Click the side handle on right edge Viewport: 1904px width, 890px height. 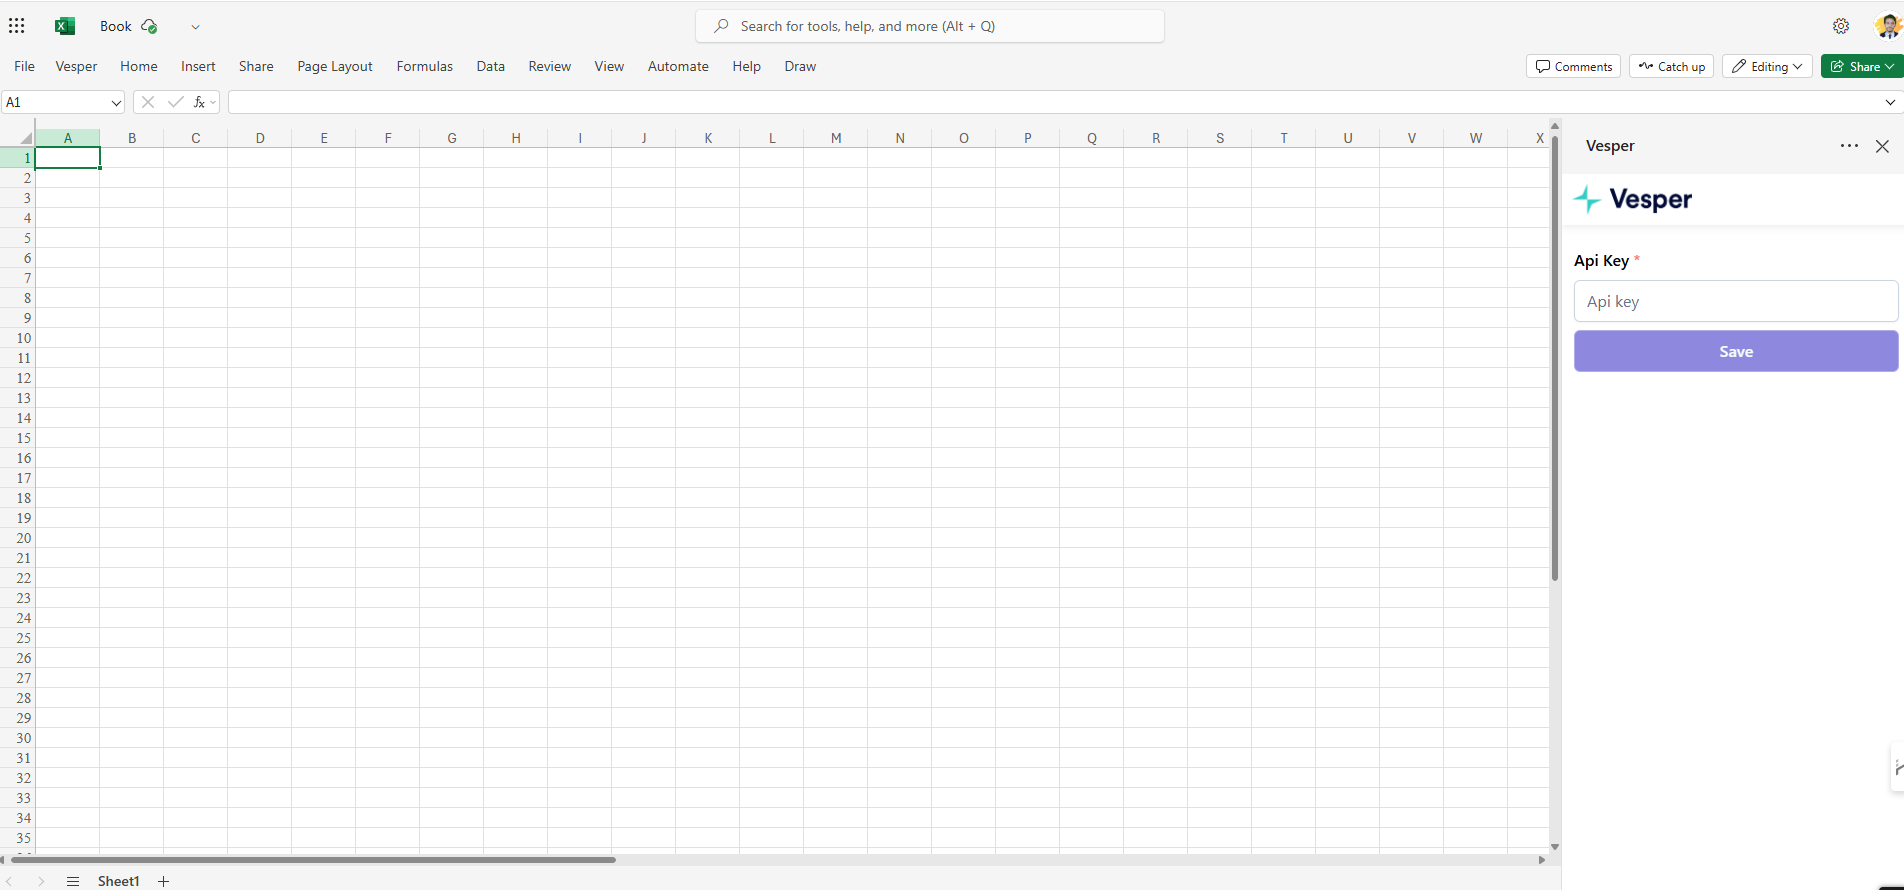click(1897, 768)
